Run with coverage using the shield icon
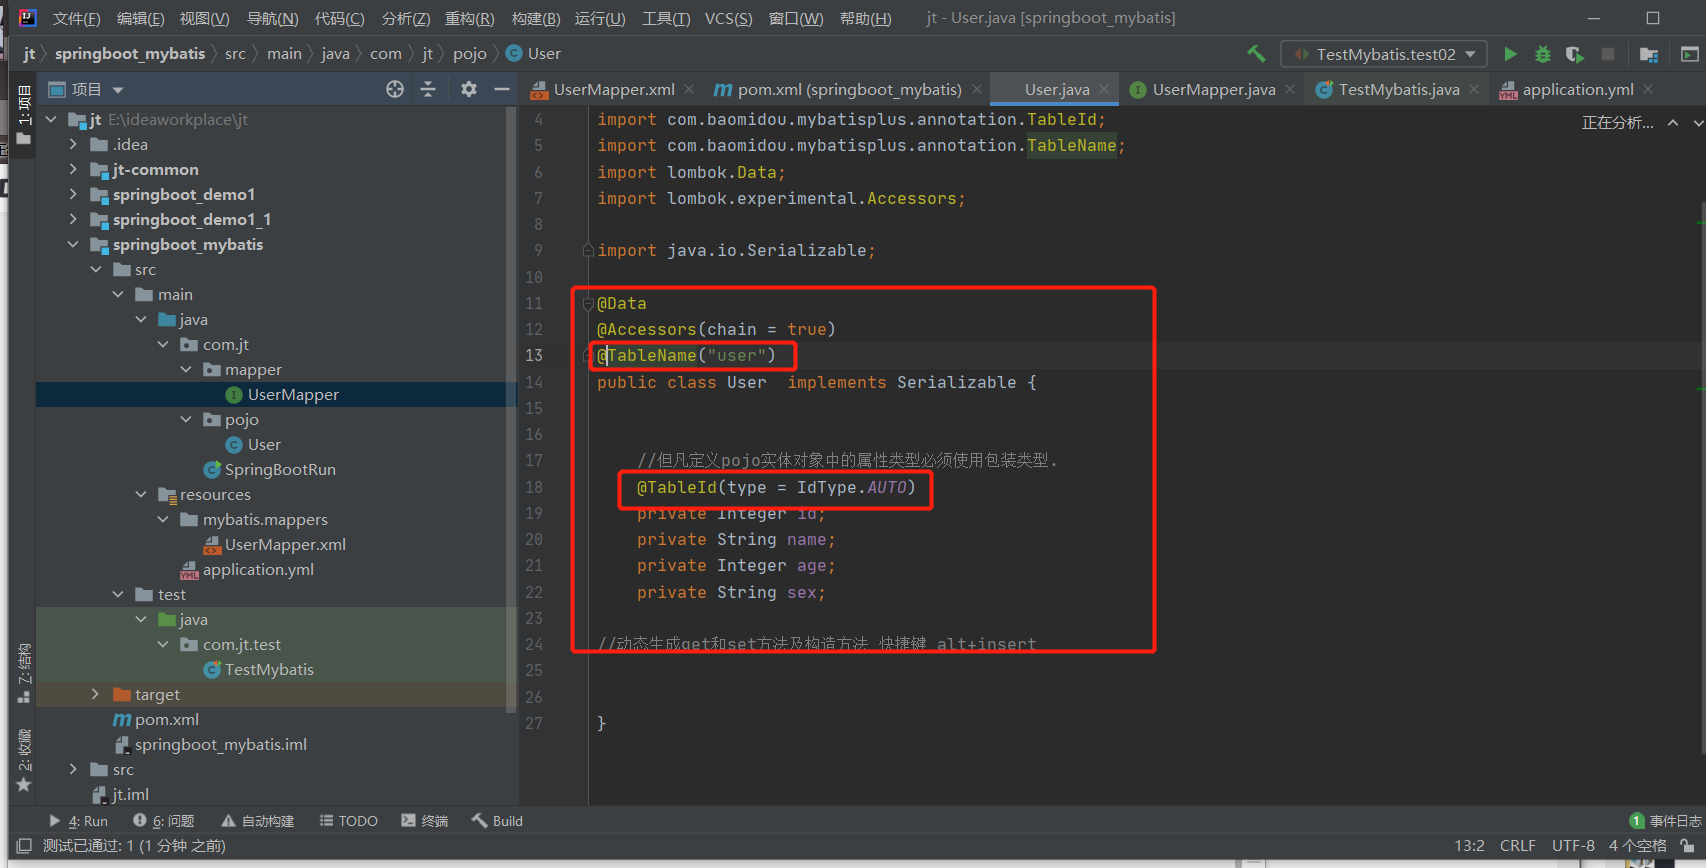 [1575, 54]
